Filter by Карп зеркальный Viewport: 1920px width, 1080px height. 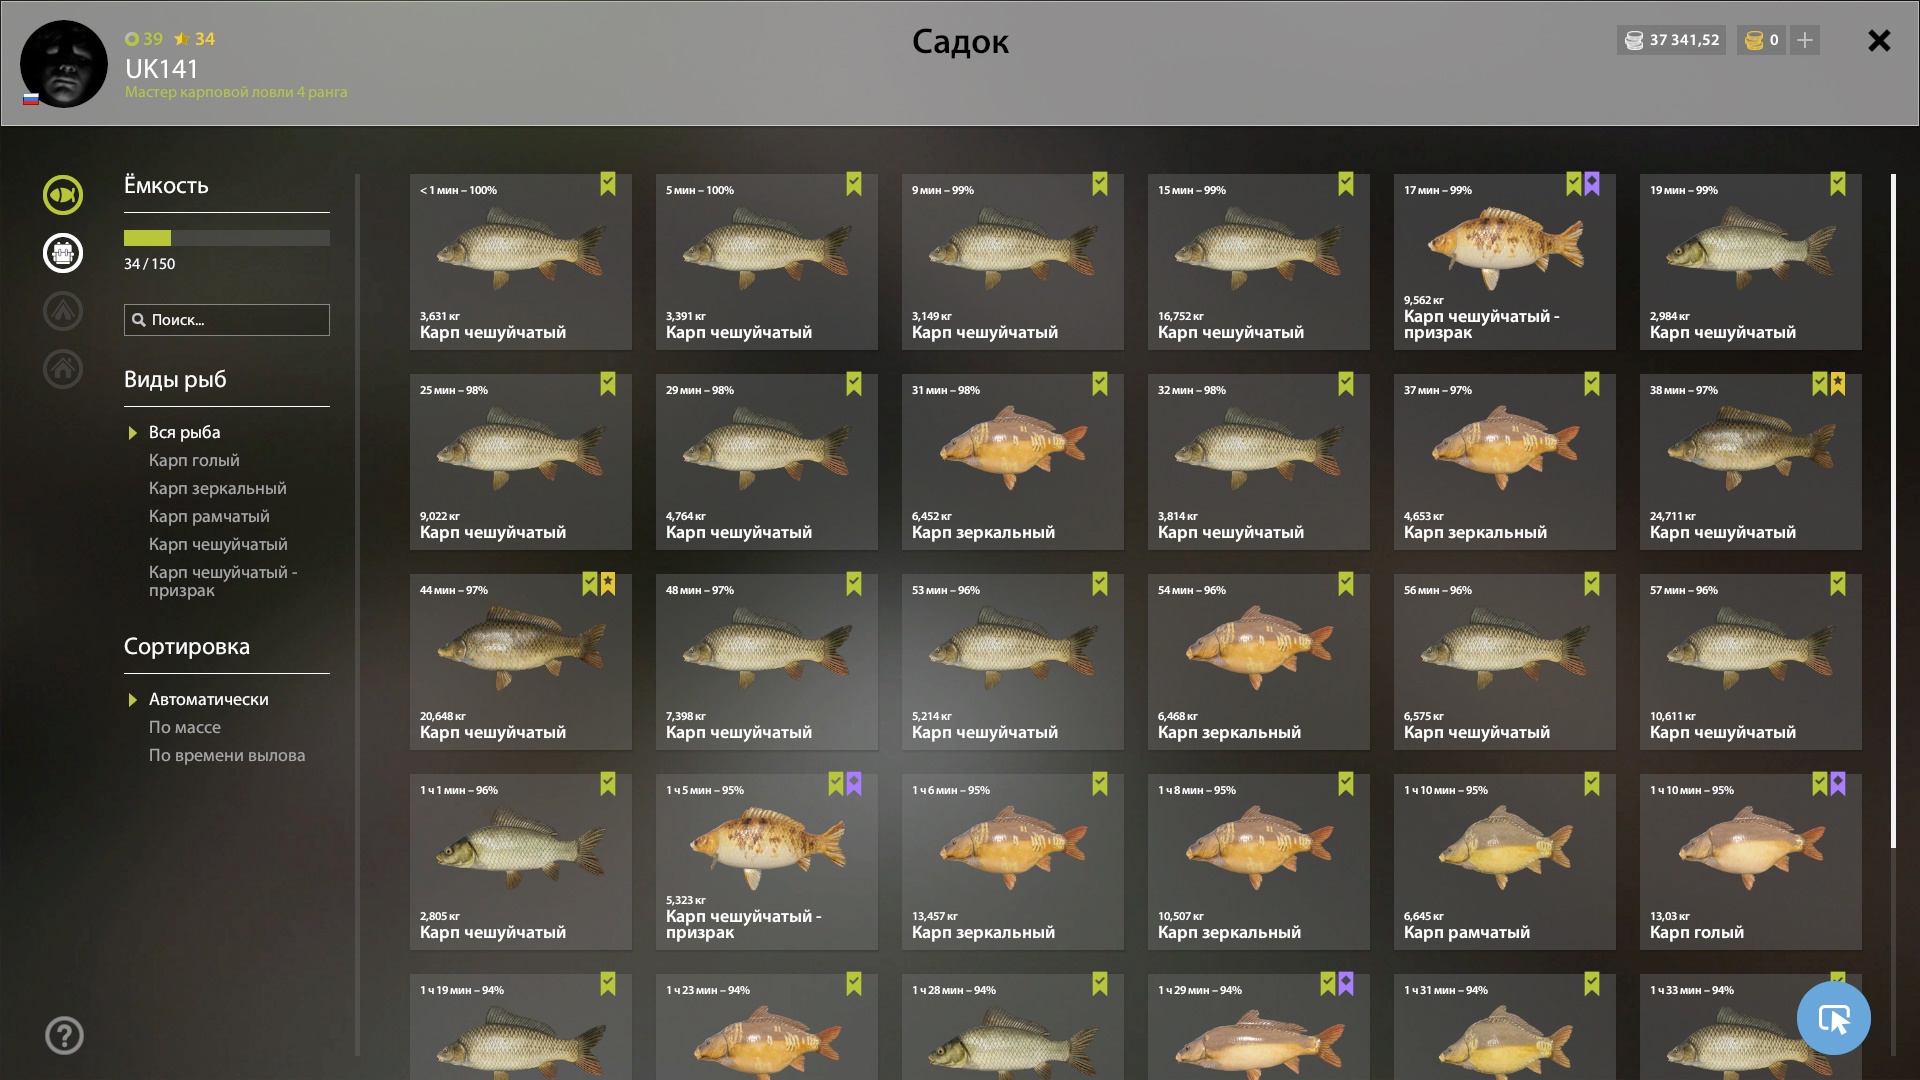click(x=217, y=488)
